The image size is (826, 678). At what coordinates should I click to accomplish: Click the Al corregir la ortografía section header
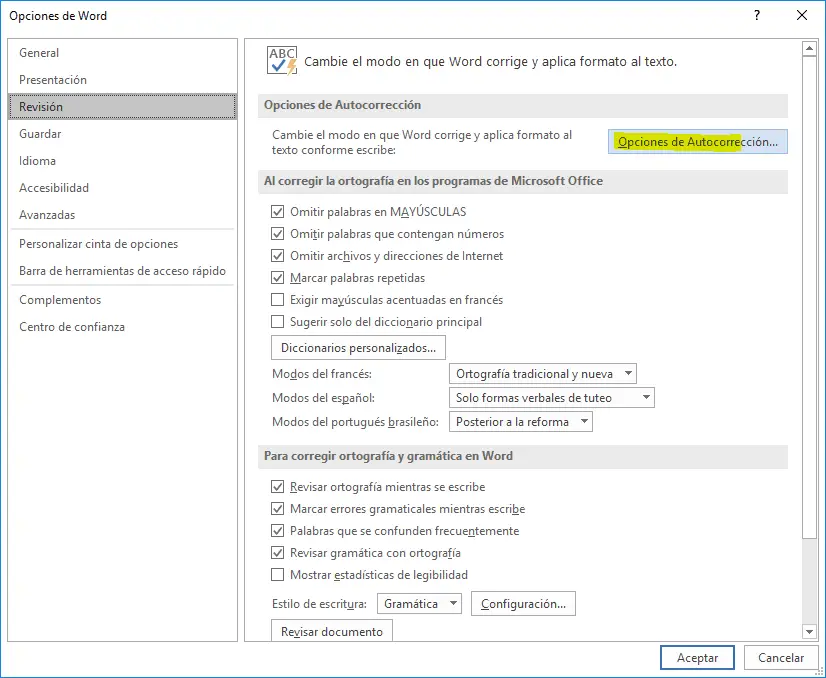point(523,181)
